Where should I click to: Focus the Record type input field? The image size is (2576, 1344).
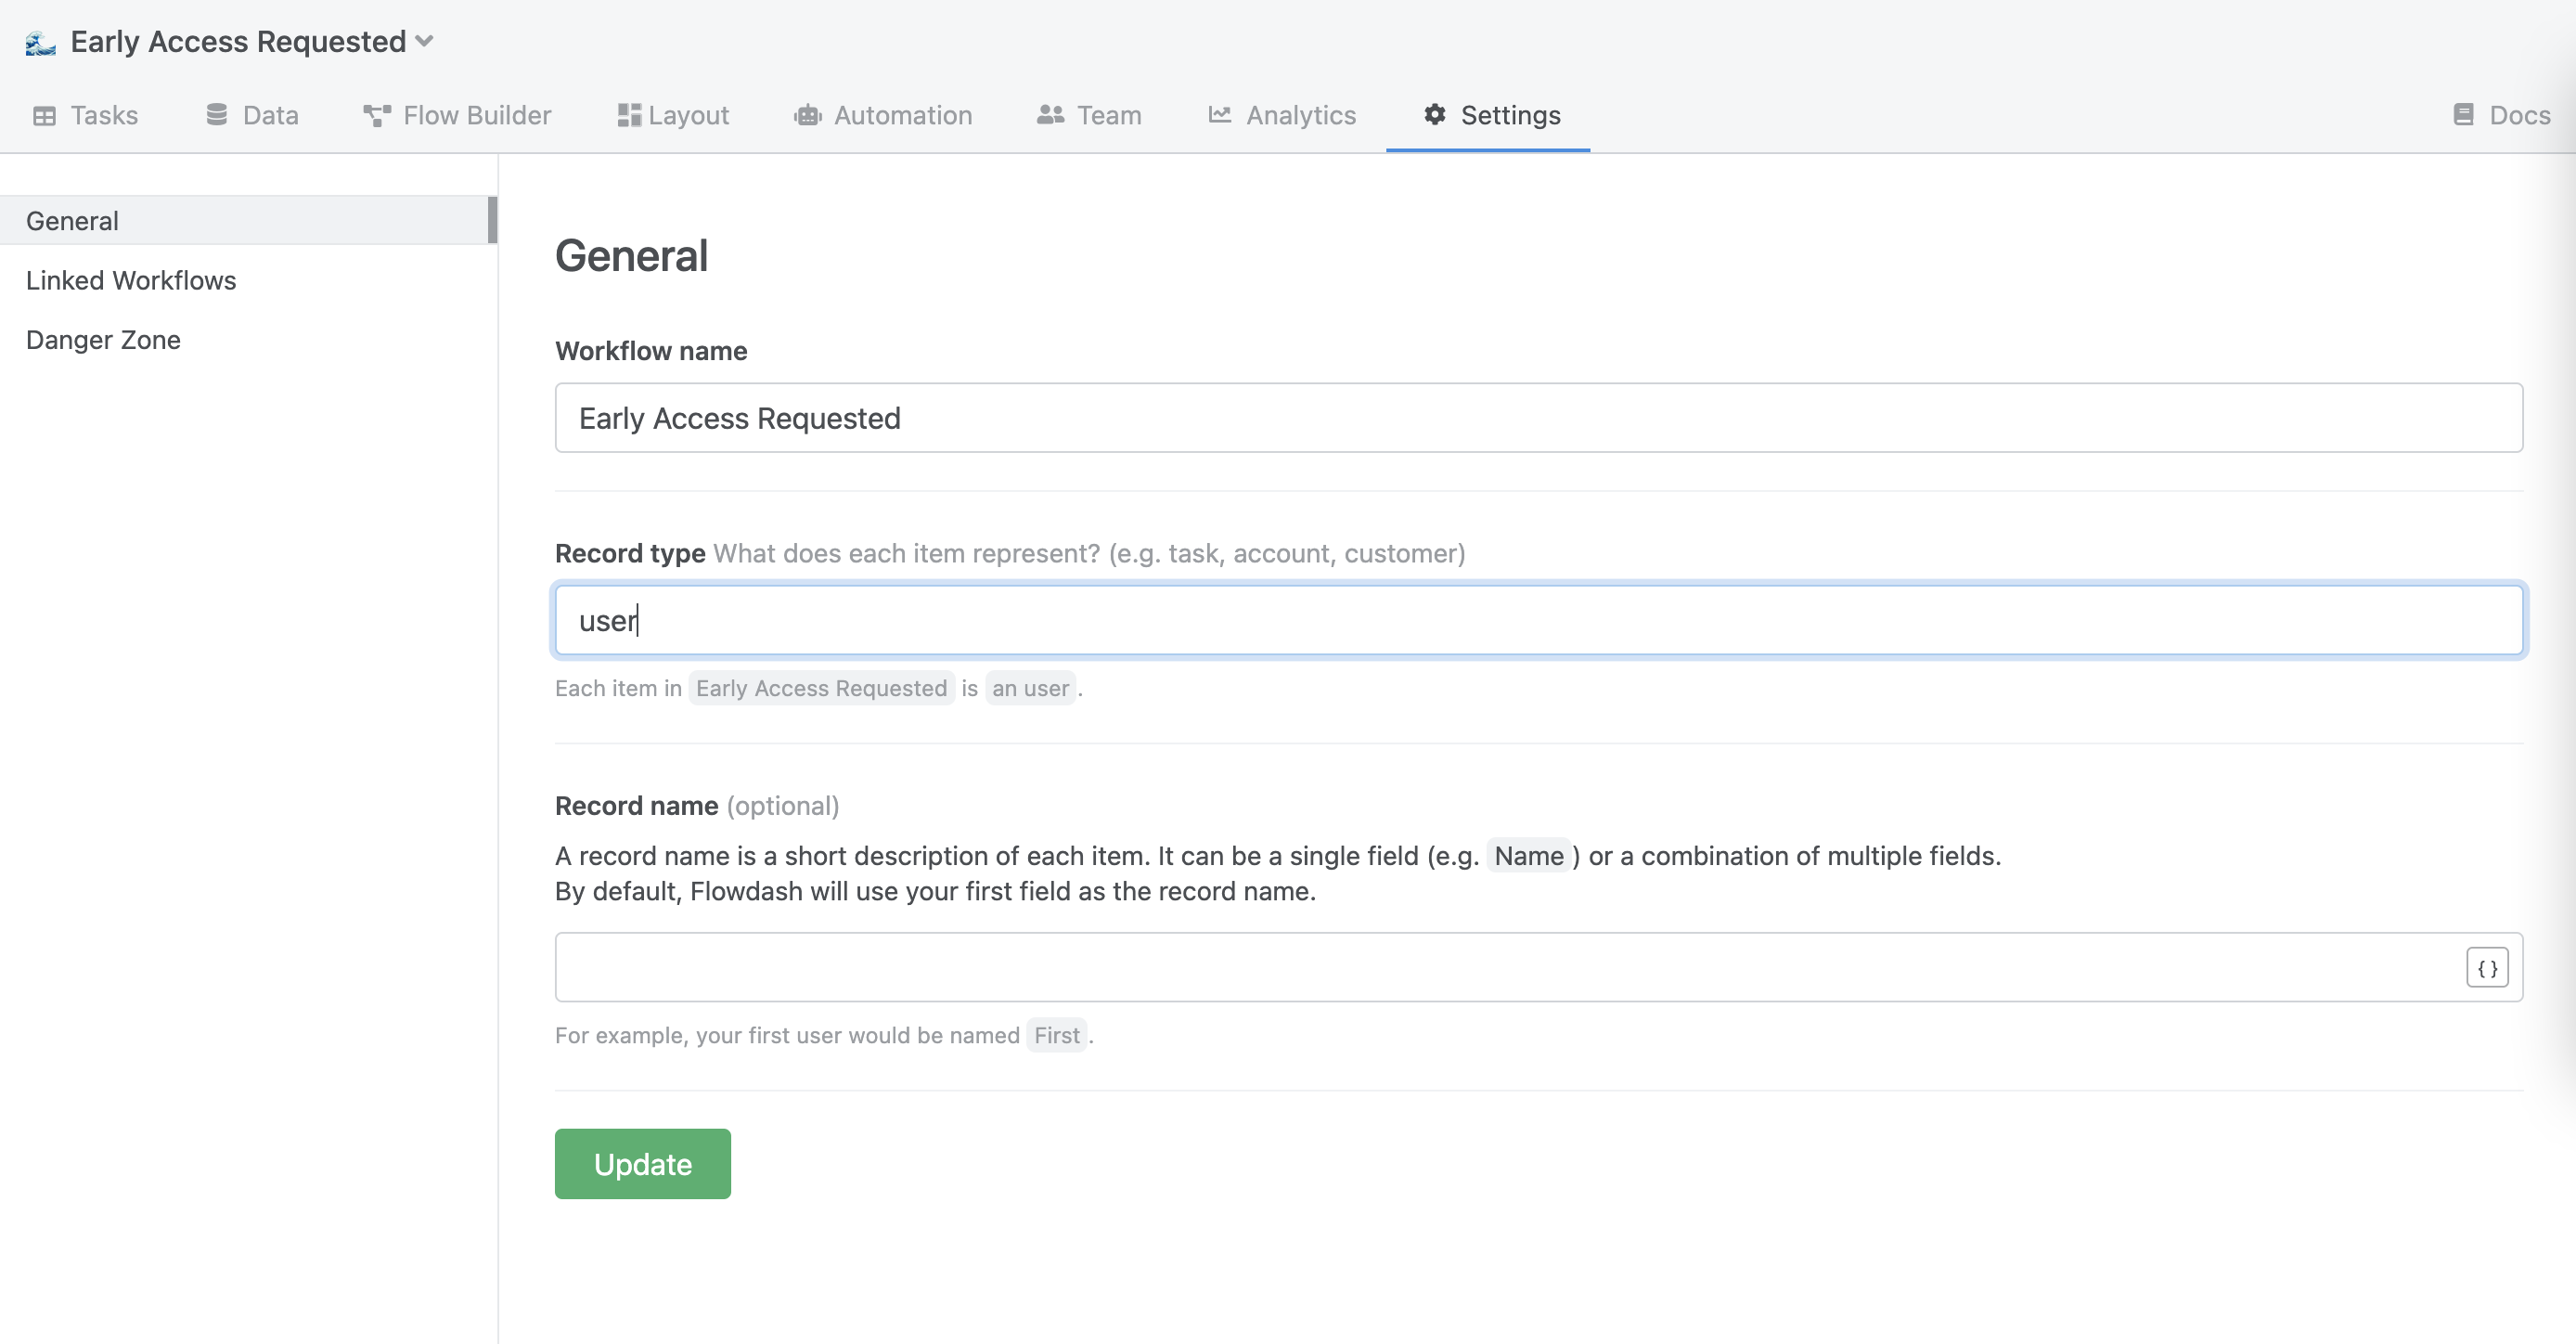1538,620
